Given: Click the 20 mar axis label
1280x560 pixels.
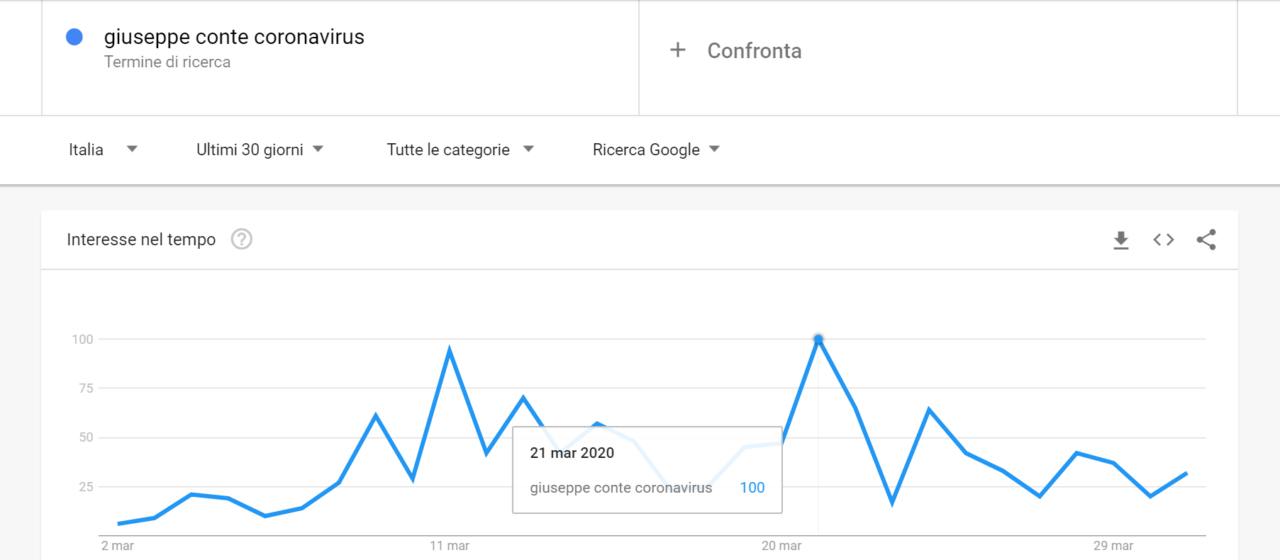Looking at the screenshot, I should [781, 546].
